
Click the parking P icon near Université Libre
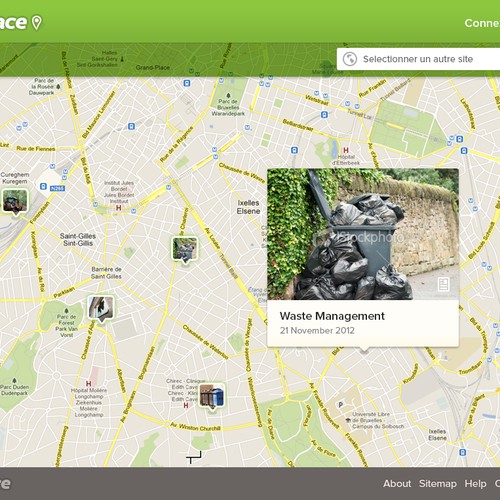tap(340, 405)
